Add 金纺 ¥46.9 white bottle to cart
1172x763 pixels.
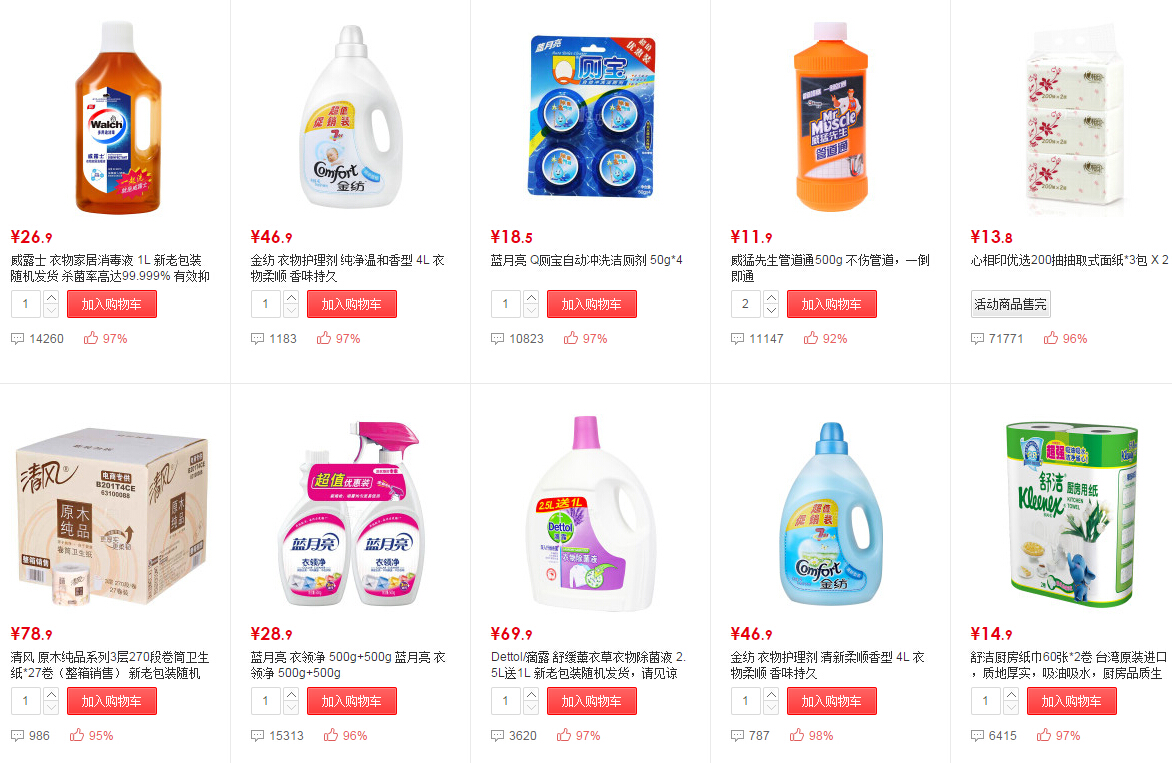351,304
